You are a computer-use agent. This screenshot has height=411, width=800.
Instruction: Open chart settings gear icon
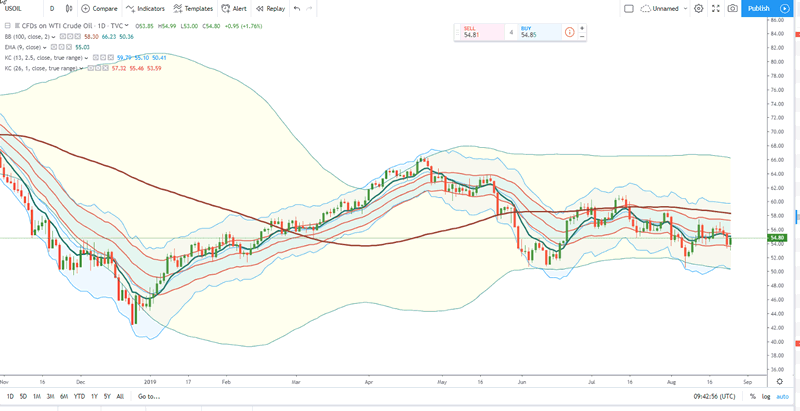[x=699, y=8]
